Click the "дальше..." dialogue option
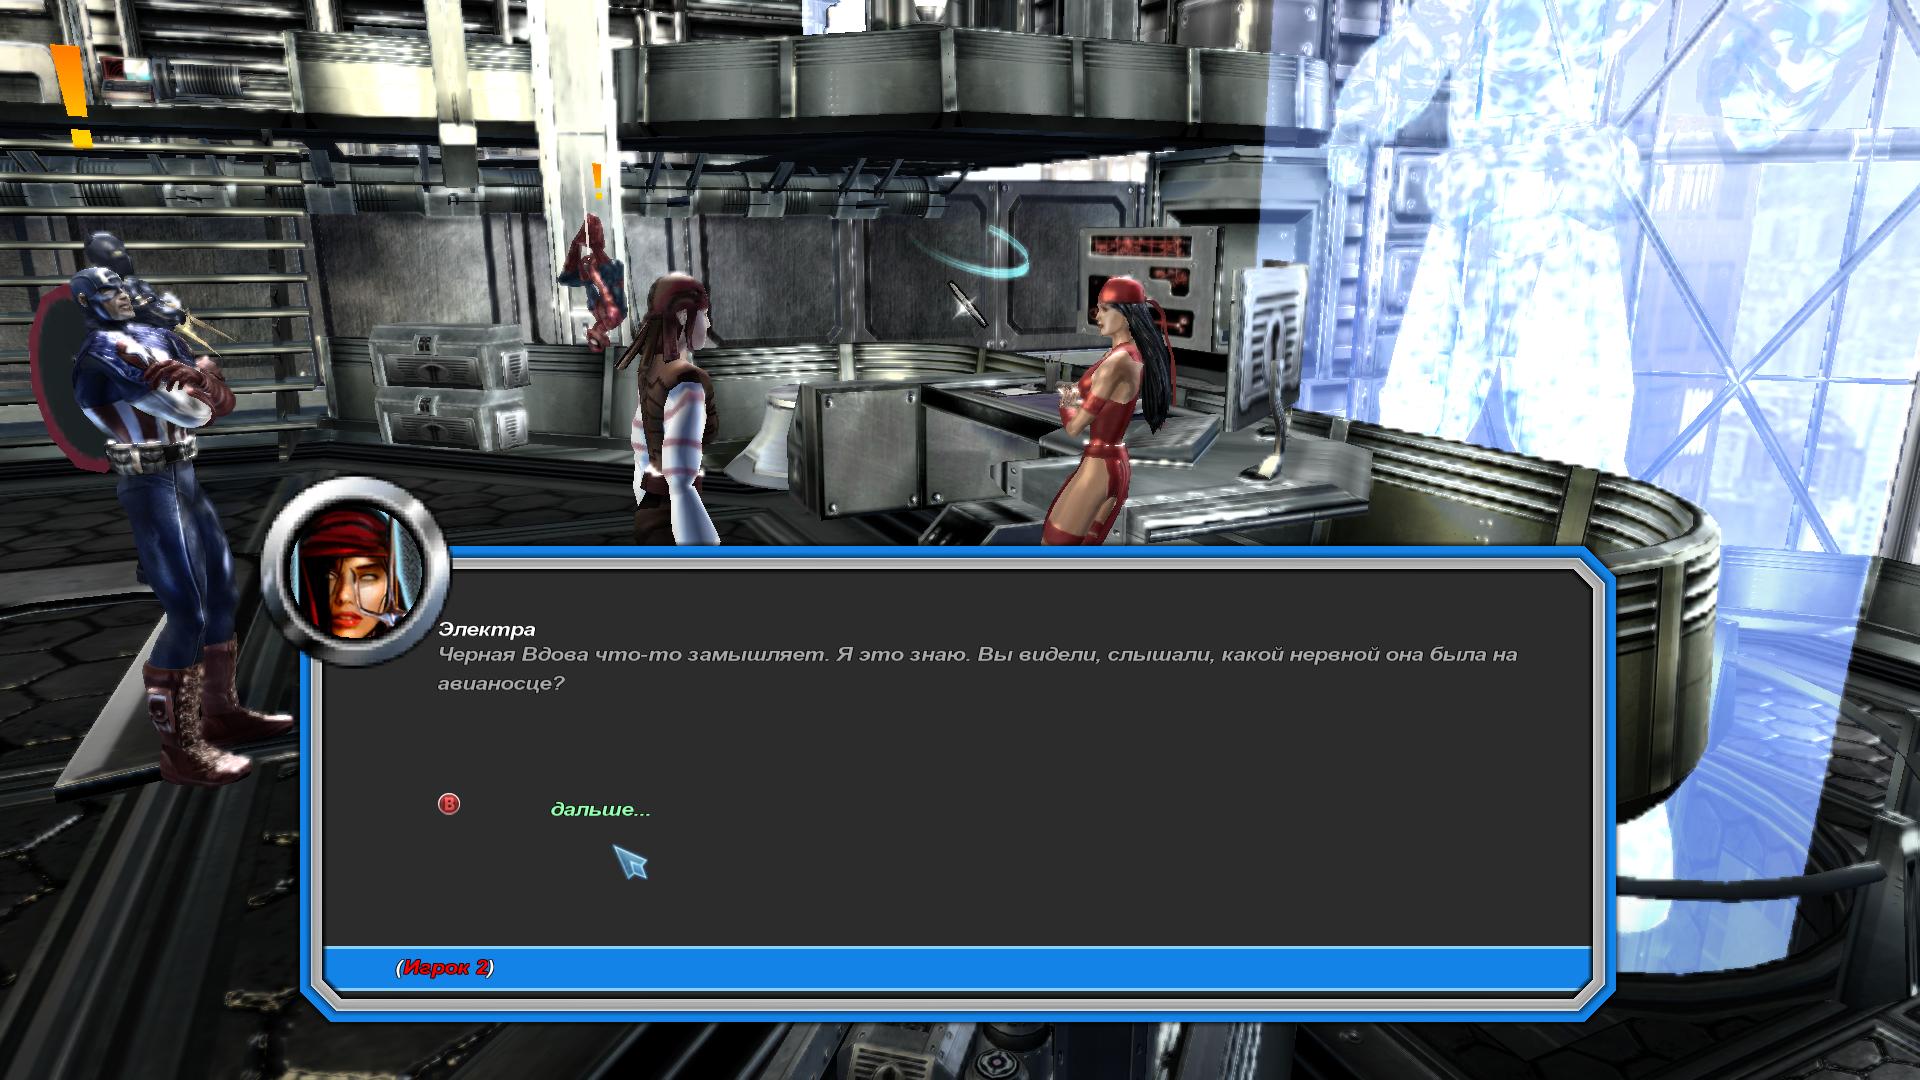This screenshot has width=1920, height=1080. (x=600, y=809)
